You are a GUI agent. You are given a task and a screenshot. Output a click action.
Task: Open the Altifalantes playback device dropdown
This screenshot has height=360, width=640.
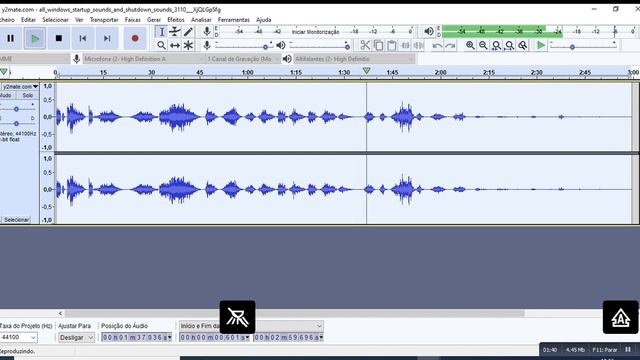coord(353,59)
